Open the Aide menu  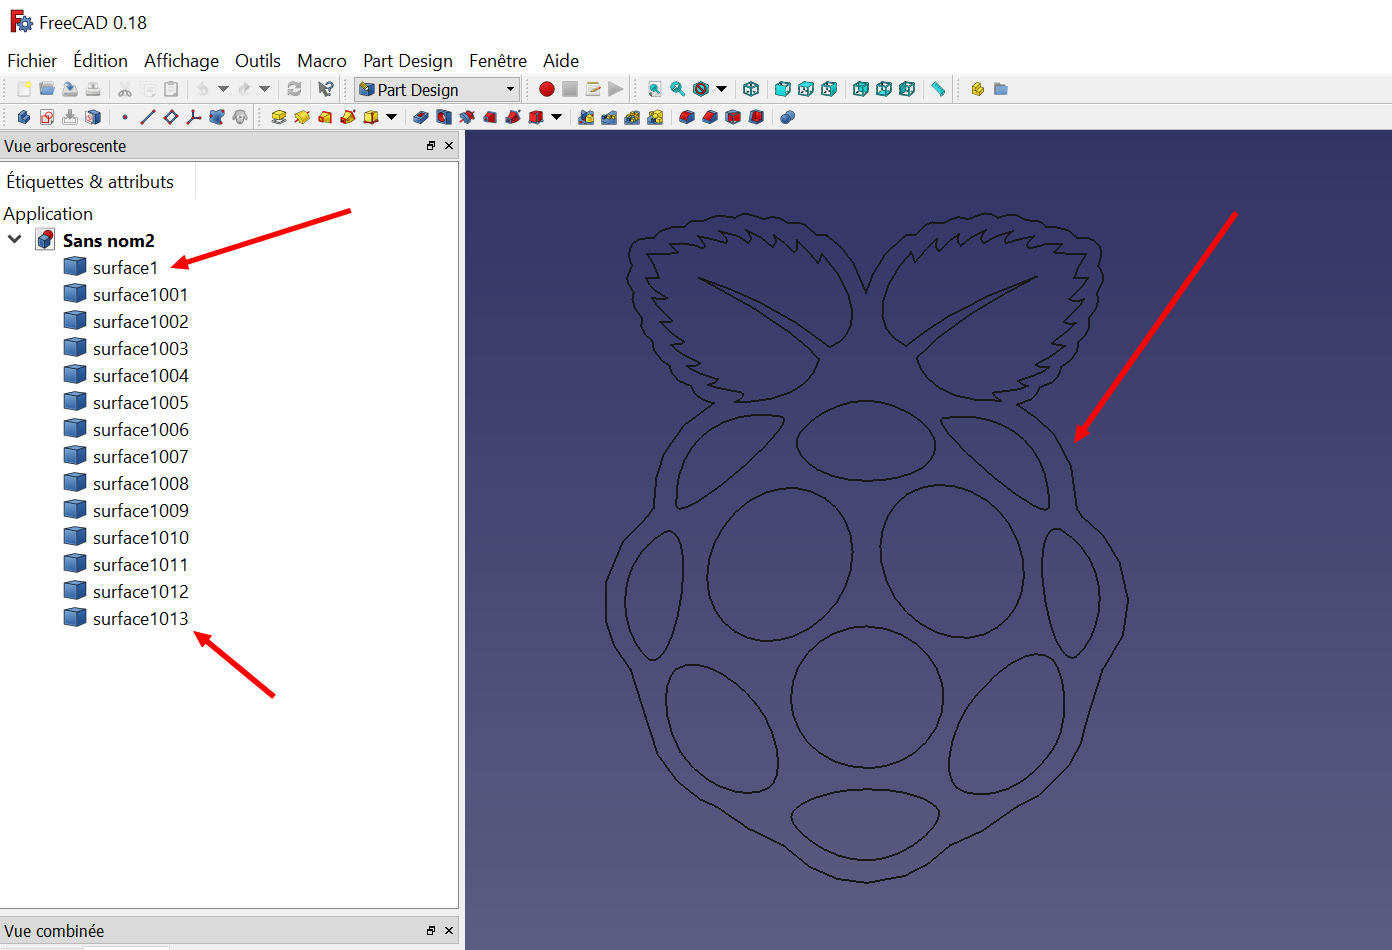(561, 61)
